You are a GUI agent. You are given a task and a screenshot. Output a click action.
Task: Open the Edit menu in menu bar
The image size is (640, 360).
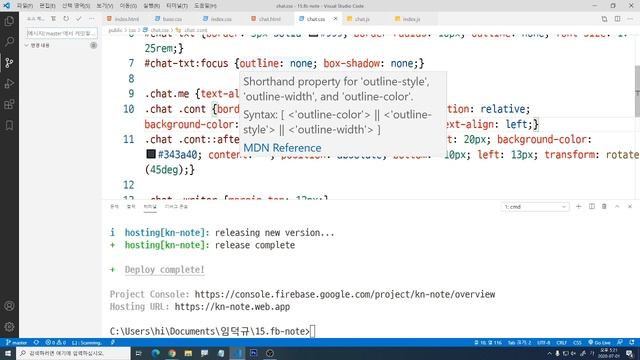coord(47,6)
